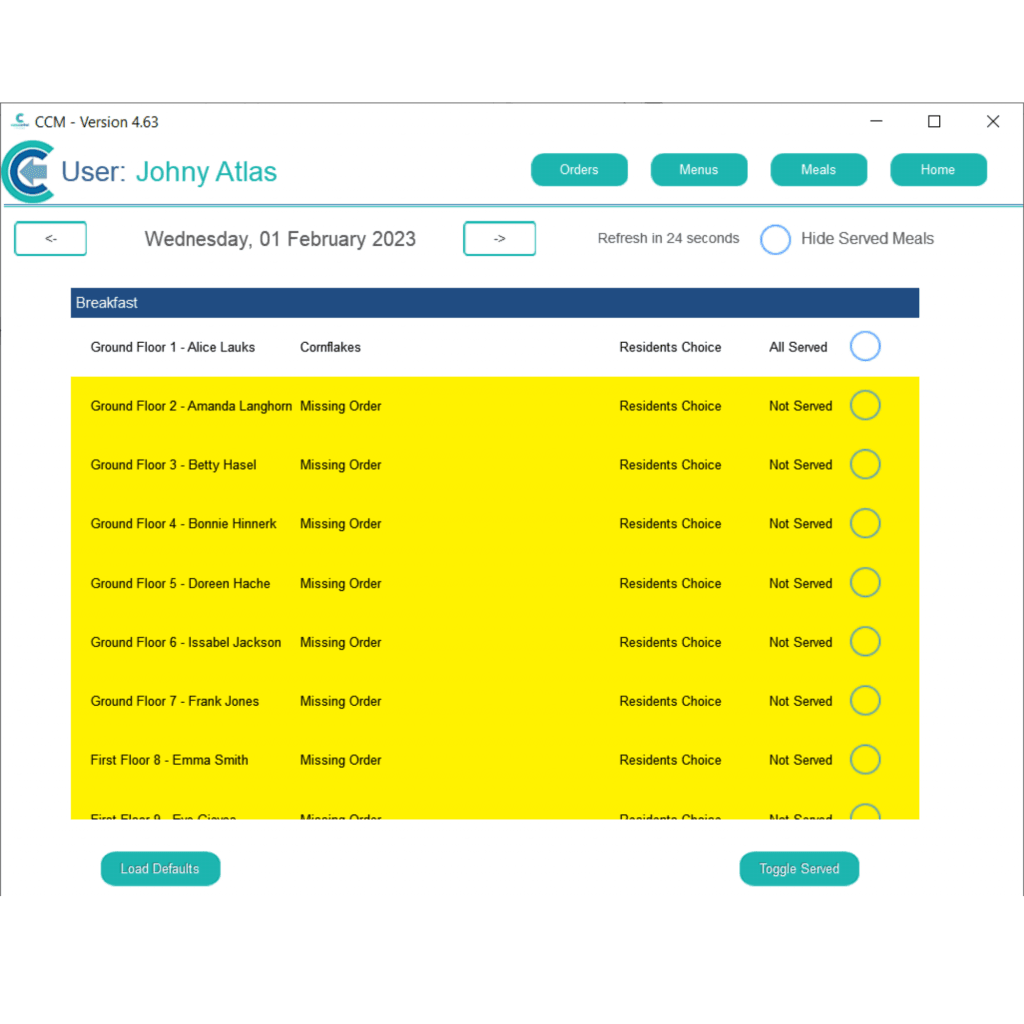Image resolution: width=1024 pixels, height=1024 pixels.
Task: Go to the Home page
Action: pyautogui.click(x=938, y=170)
